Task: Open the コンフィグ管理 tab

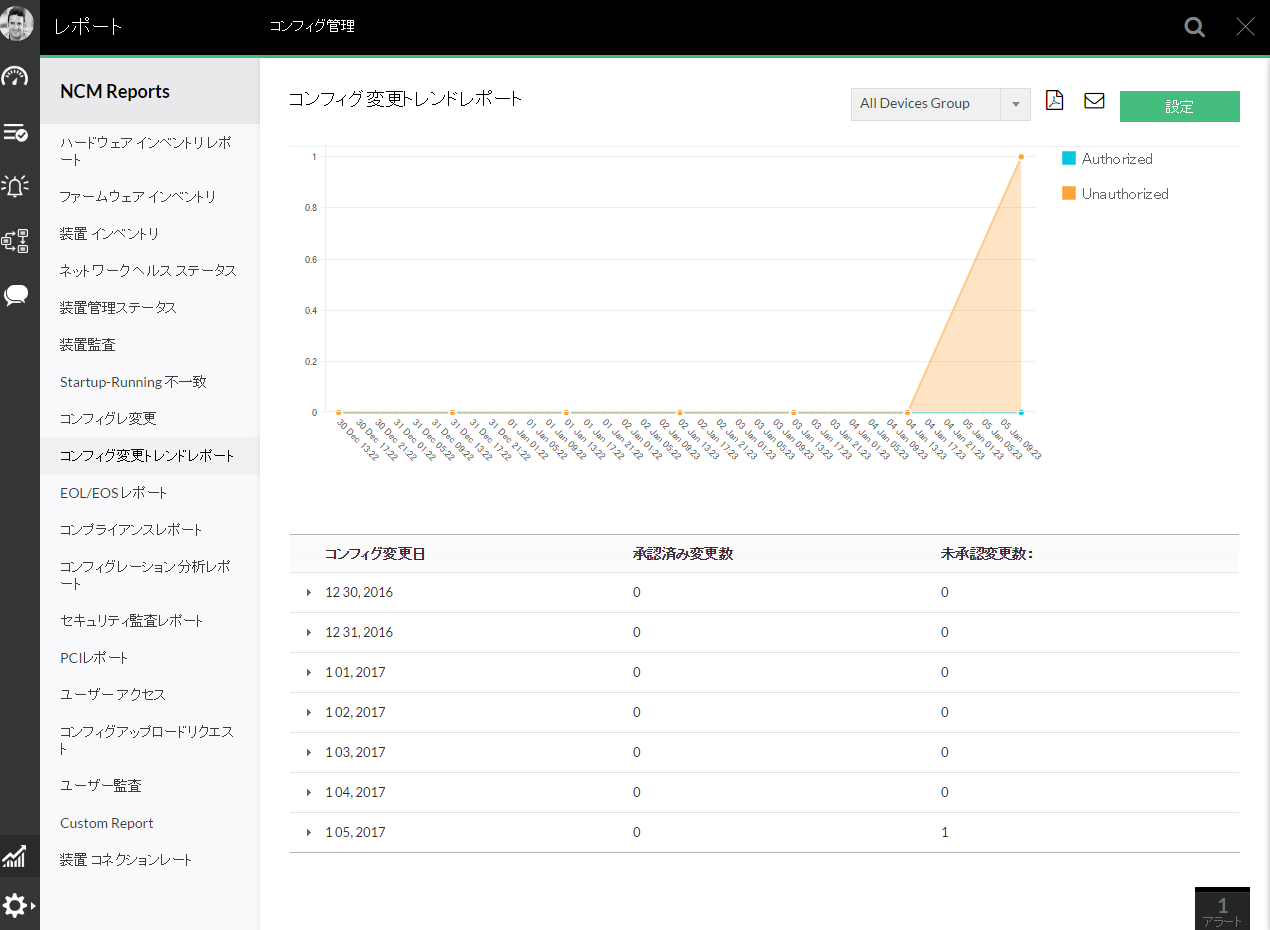Action: pyautogui.click(x=312, y=26)
